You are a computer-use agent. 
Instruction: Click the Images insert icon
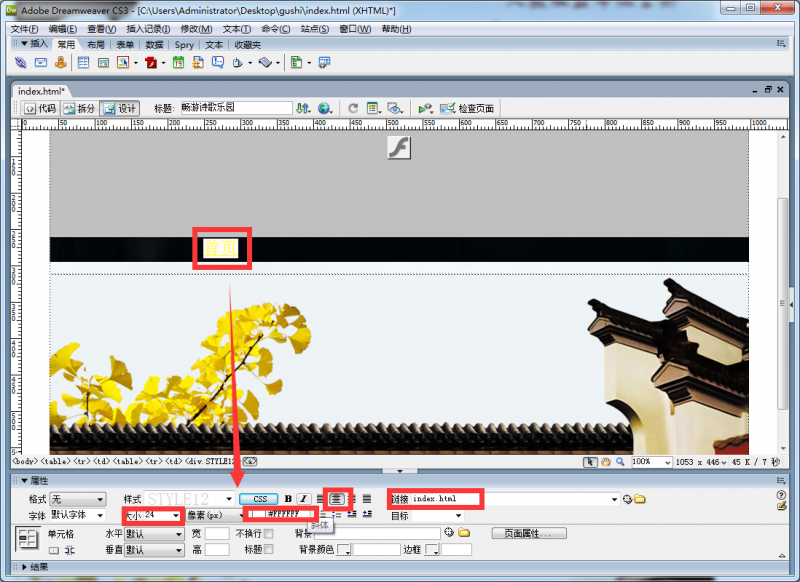click(x=123, y=63)
